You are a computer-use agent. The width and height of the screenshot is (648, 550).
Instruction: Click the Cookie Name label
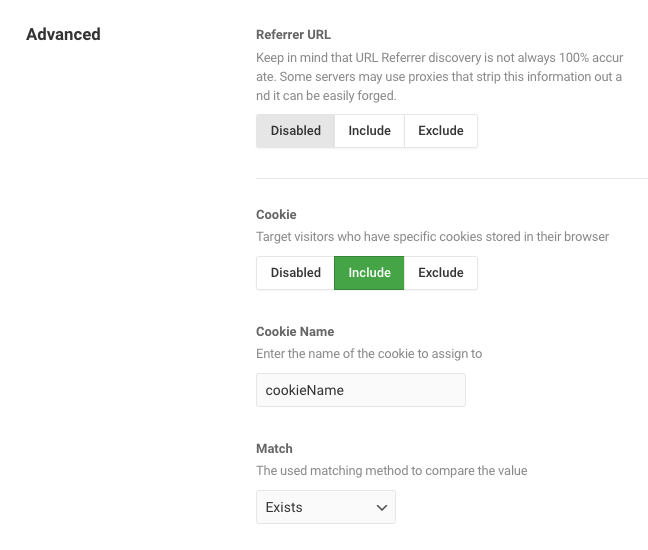pos(295,331)
